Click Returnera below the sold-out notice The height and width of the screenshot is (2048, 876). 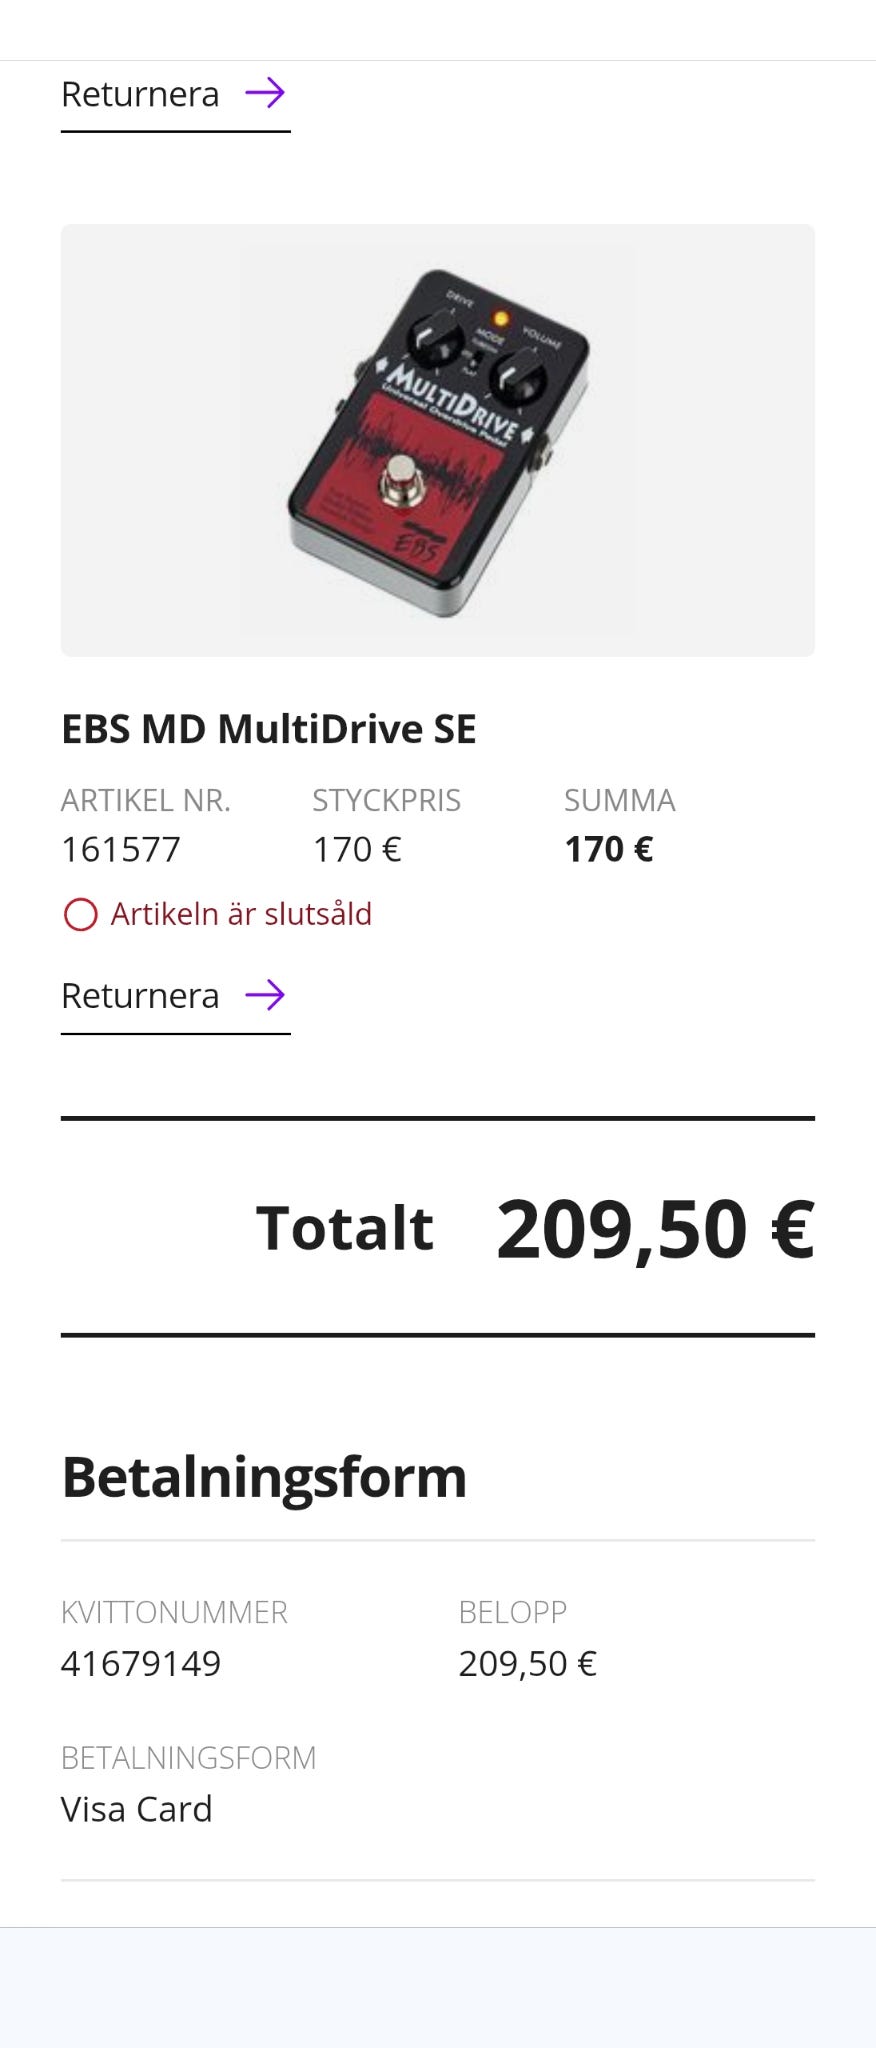click(x=140, y=996)
